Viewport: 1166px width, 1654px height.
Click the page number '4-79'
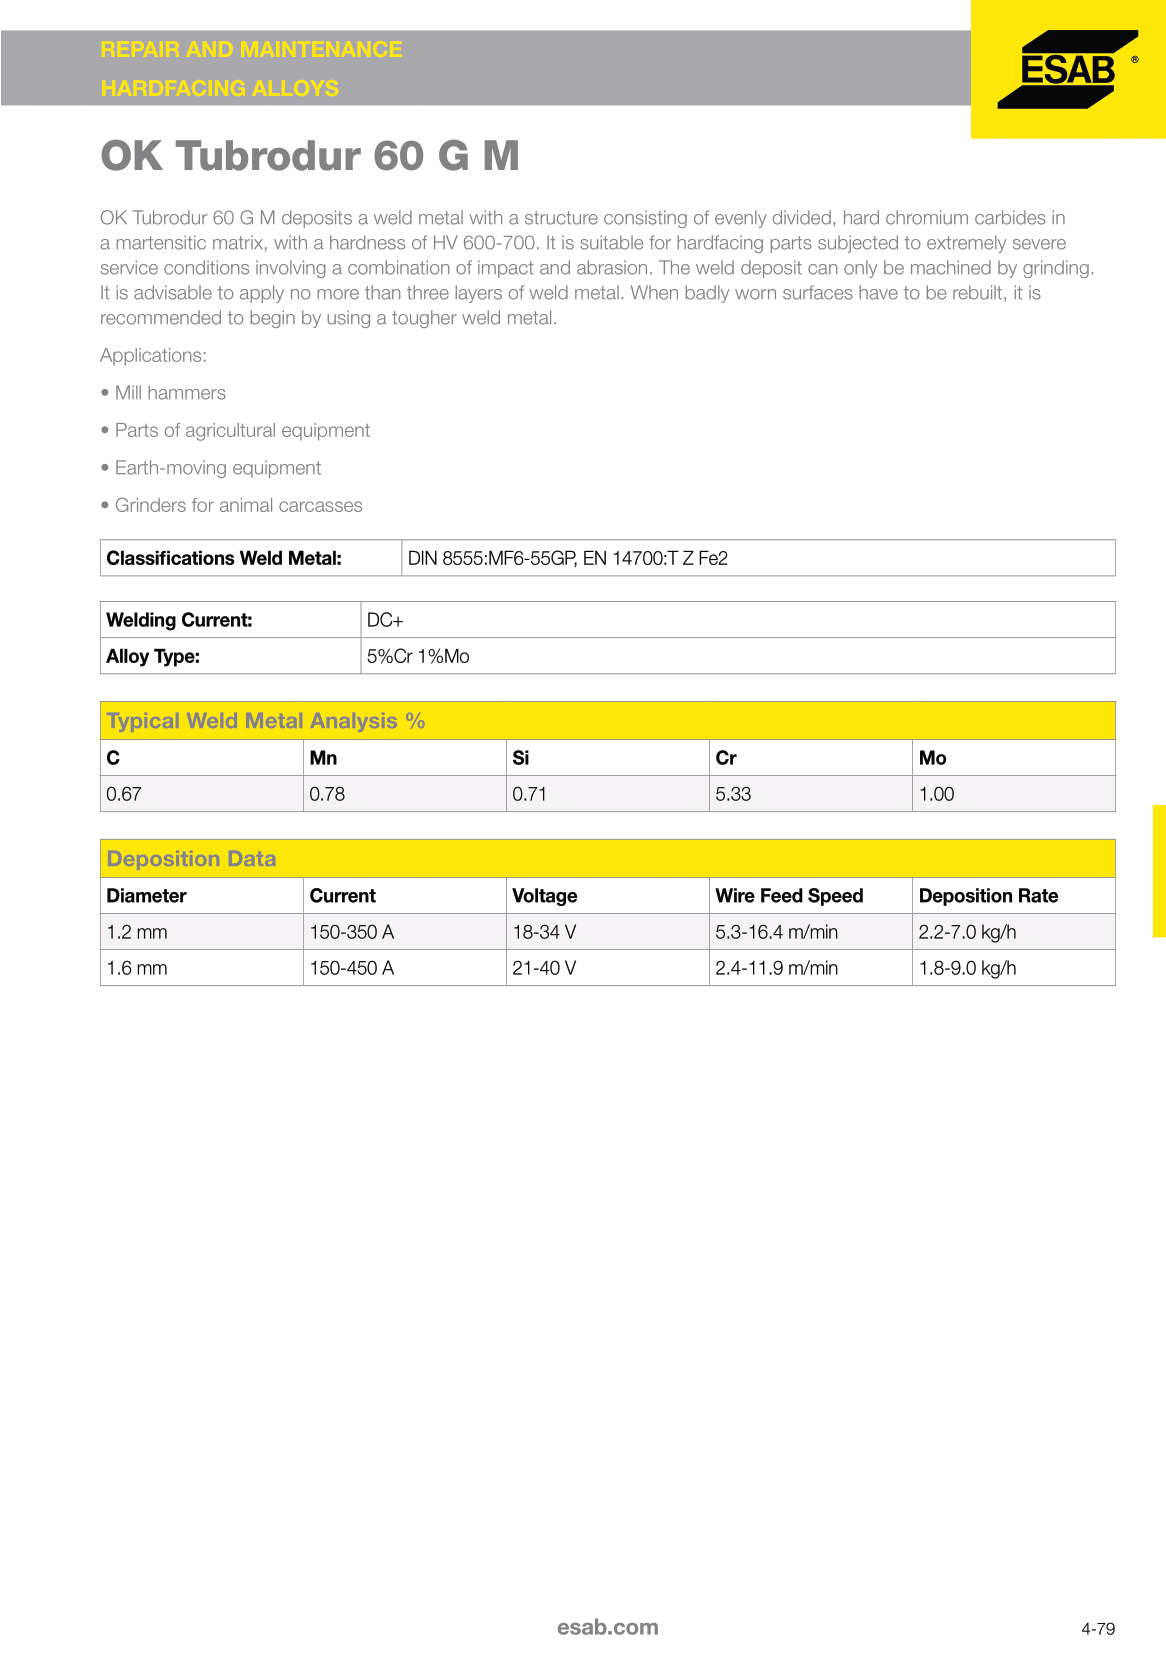coord(1098,1629)
